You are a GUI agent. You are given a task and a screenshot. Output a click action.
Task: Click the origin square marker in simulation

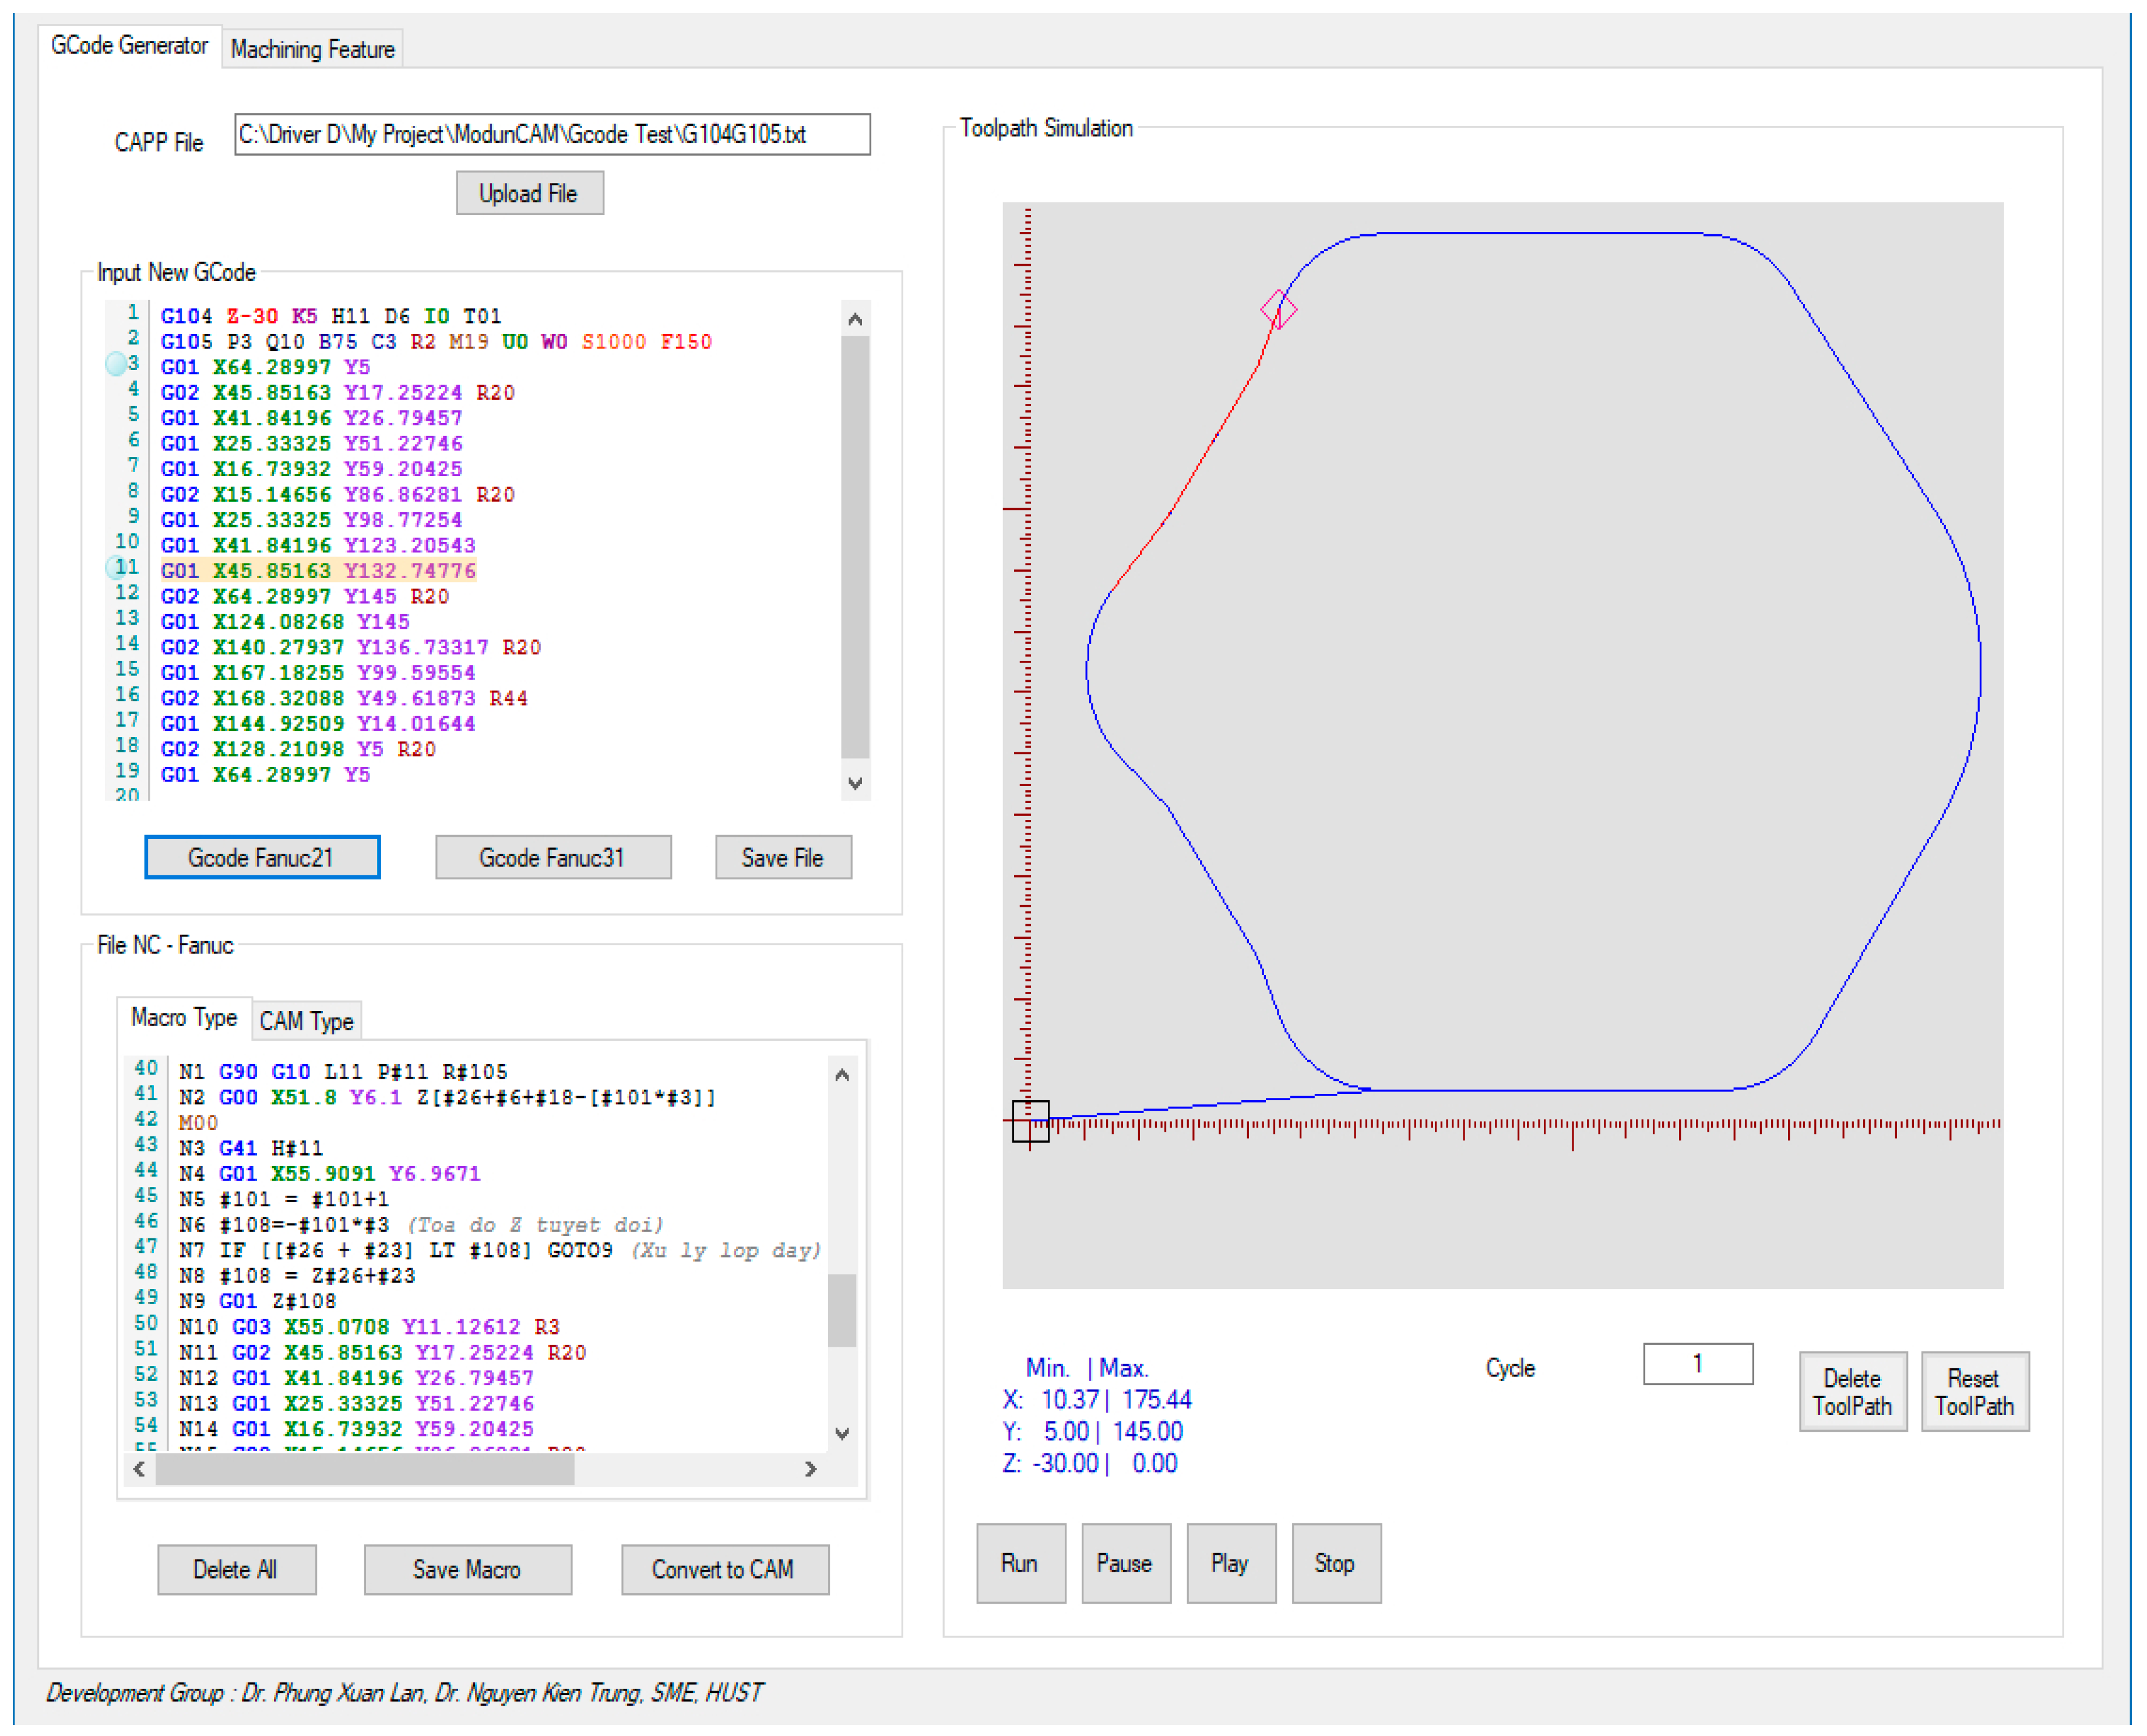pyautogui.click(x=1030, y=1121)
